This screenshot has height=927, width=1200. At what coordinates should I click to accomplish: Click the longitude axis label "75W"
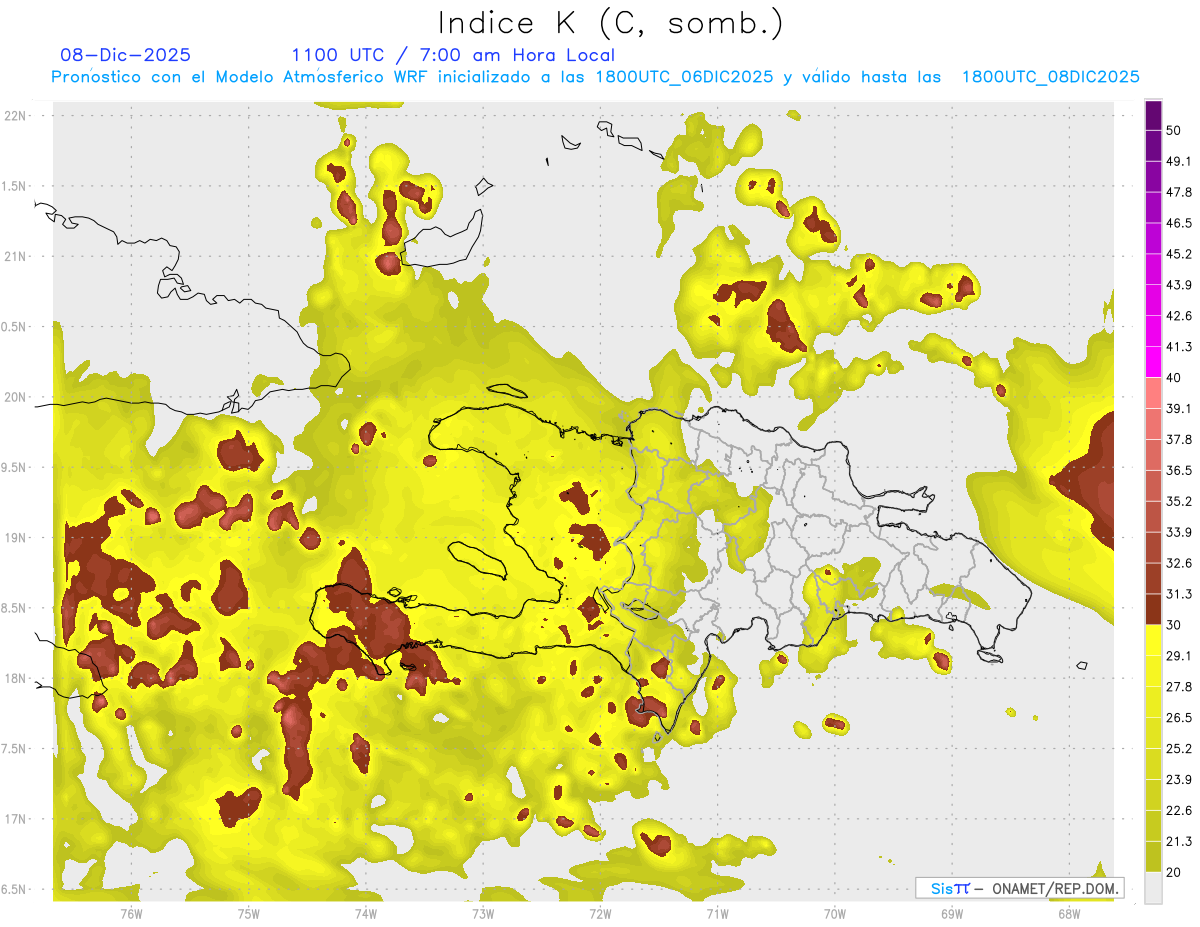click(x=249, y=914)
